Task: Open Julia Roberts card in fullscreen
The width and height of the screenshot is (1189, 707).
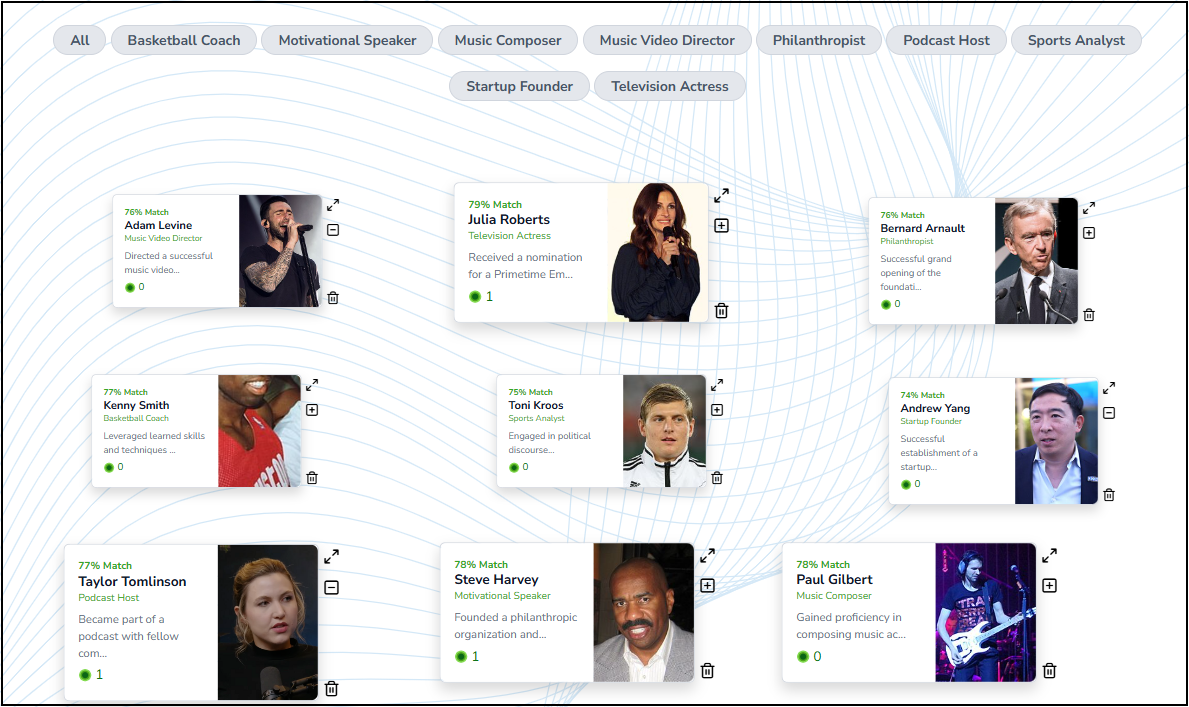Action: click(x=721, y=195)
